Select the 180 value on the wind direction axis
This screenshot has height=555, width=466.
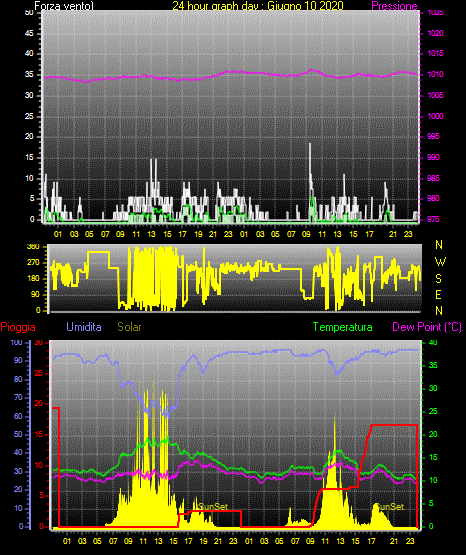click(33, 279)
